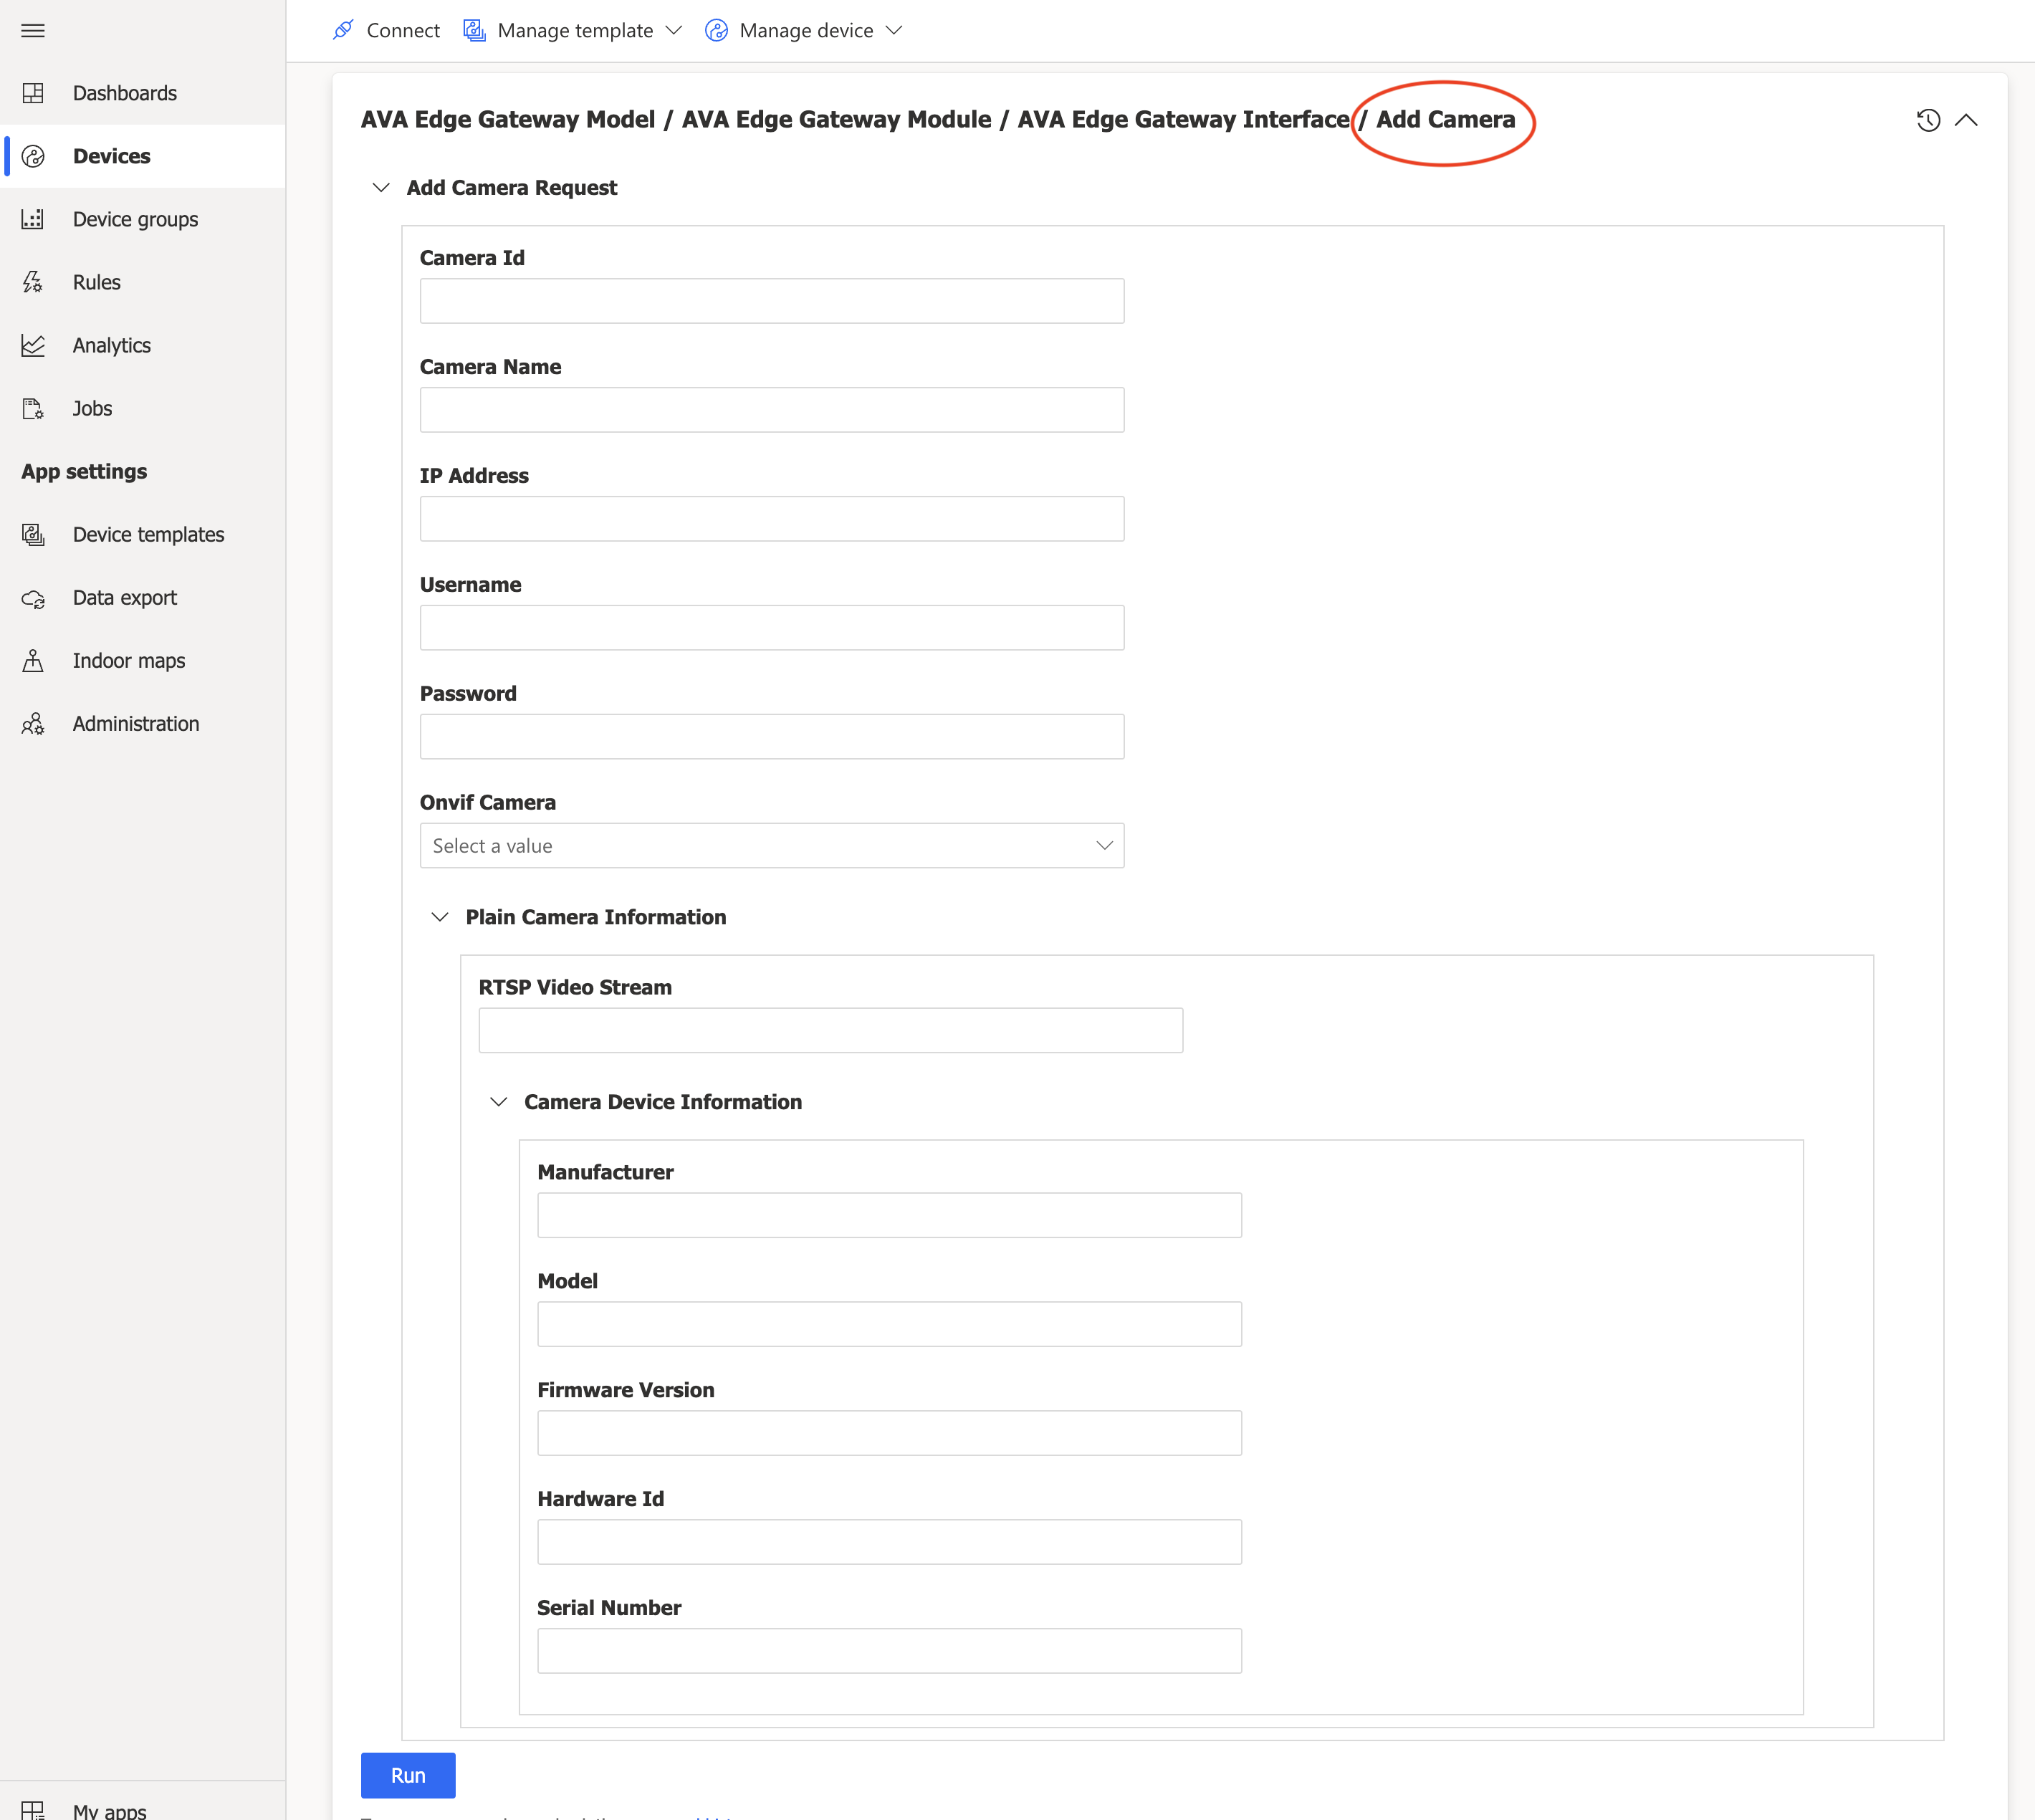
Task: Focus the Username field
Action: coord(772,628)
